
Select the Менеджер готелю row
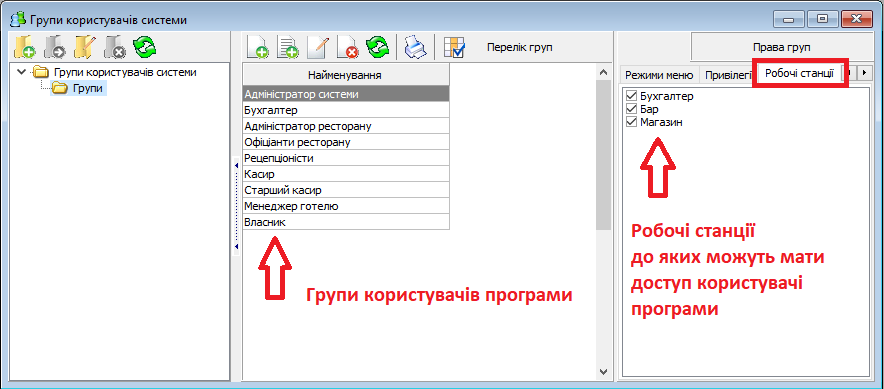[346, 206]
